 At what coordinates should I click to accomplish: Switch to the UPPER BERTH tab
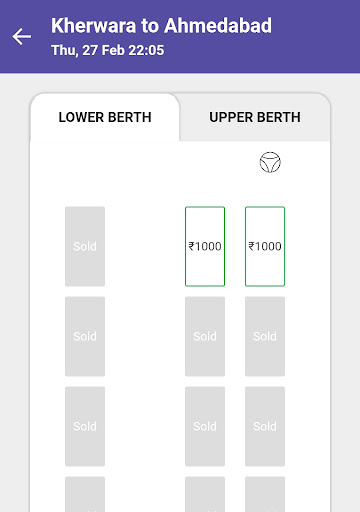pos(255,117)
